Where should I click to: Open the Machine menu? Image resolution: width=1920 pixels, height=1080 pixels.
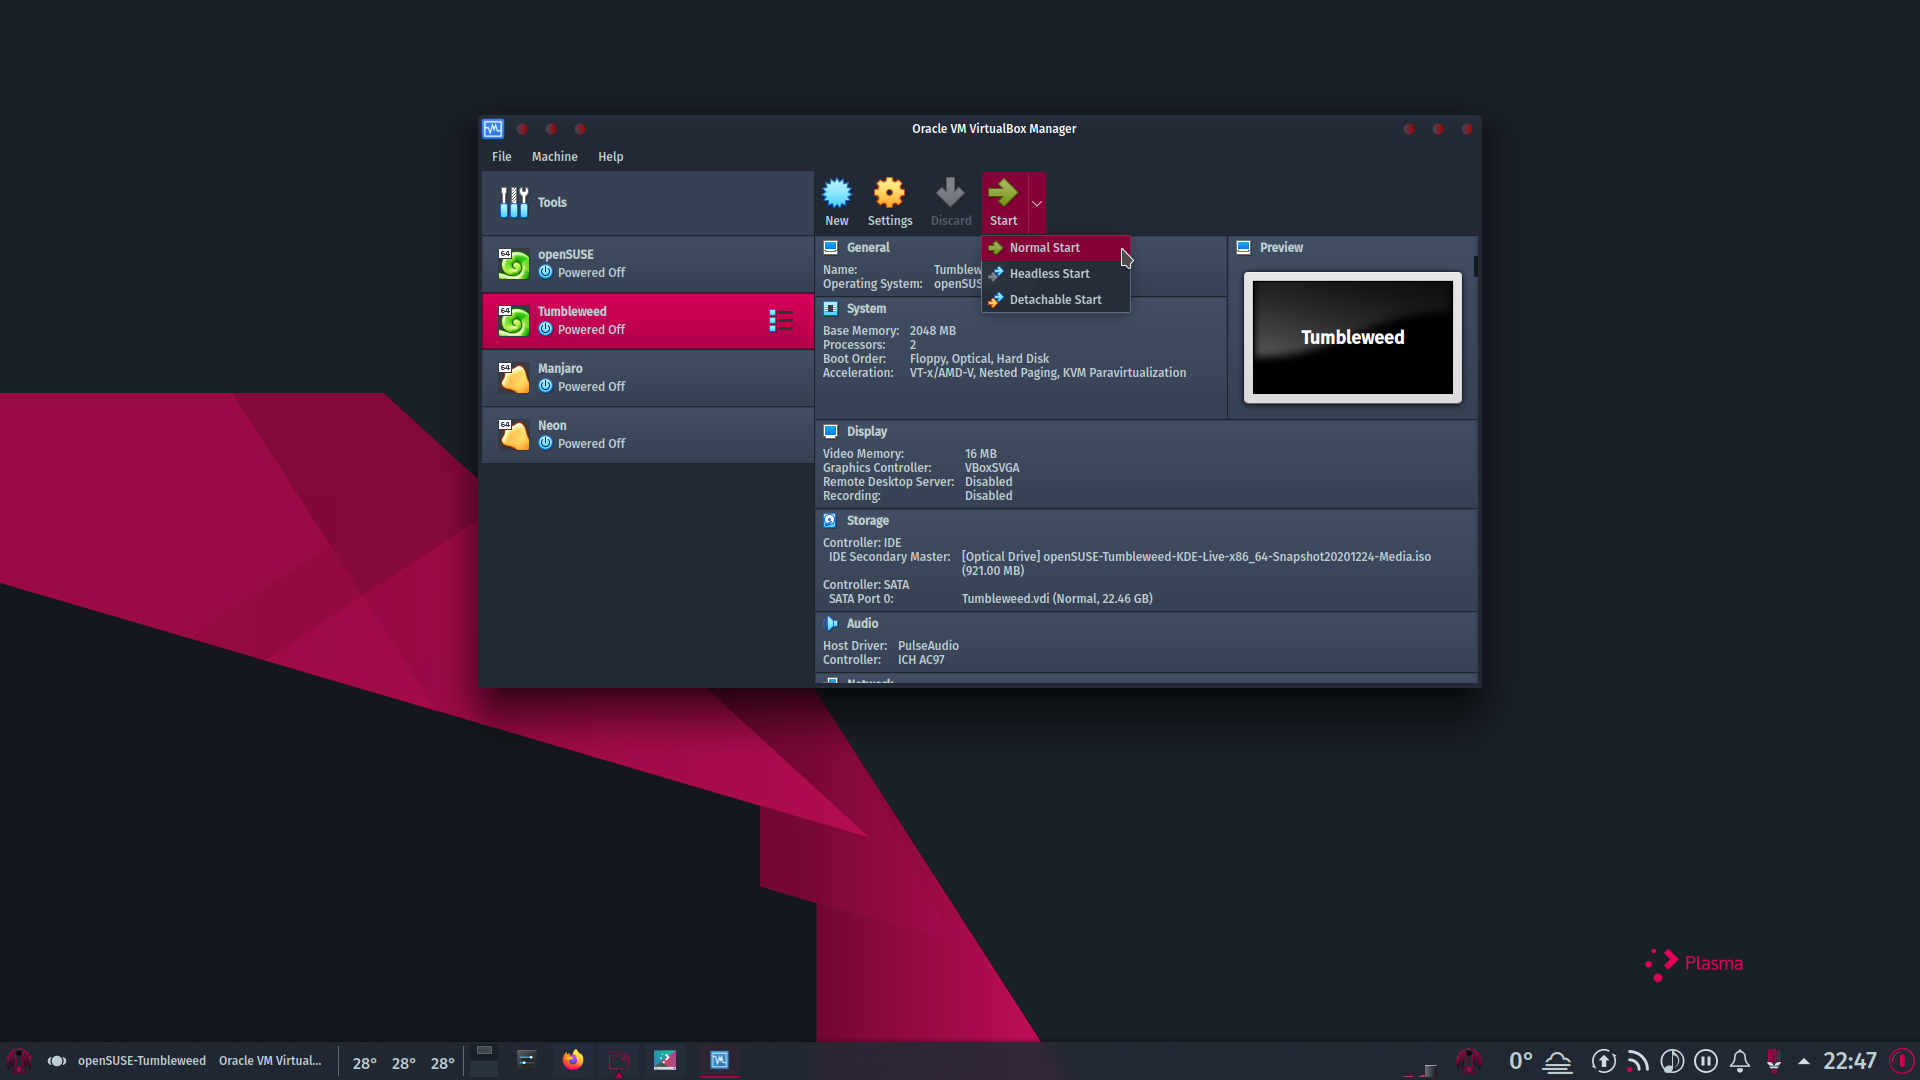554,157
